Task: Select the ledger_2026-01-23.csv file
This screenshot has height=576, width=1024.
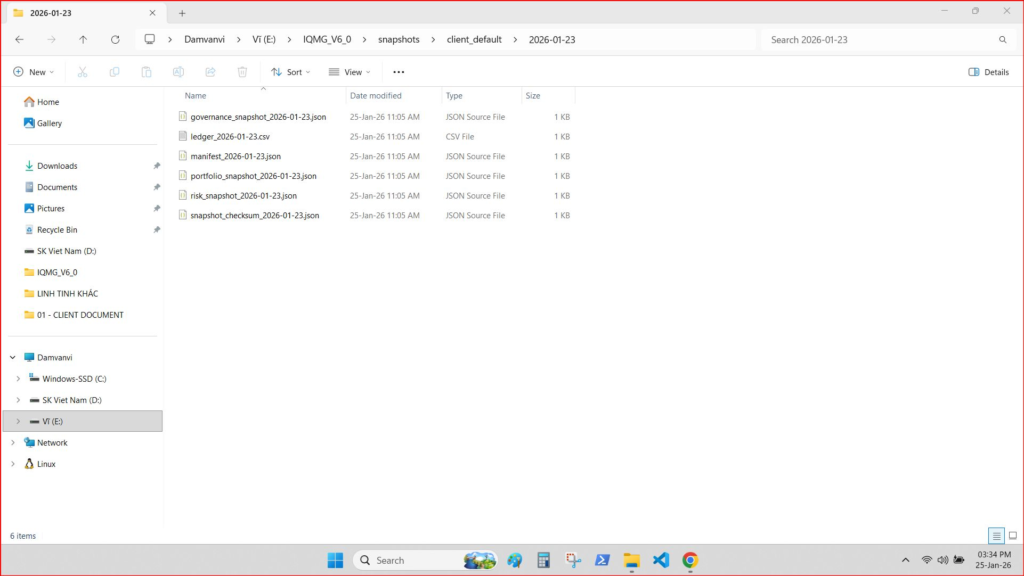Action: click(x=230, y=137)
